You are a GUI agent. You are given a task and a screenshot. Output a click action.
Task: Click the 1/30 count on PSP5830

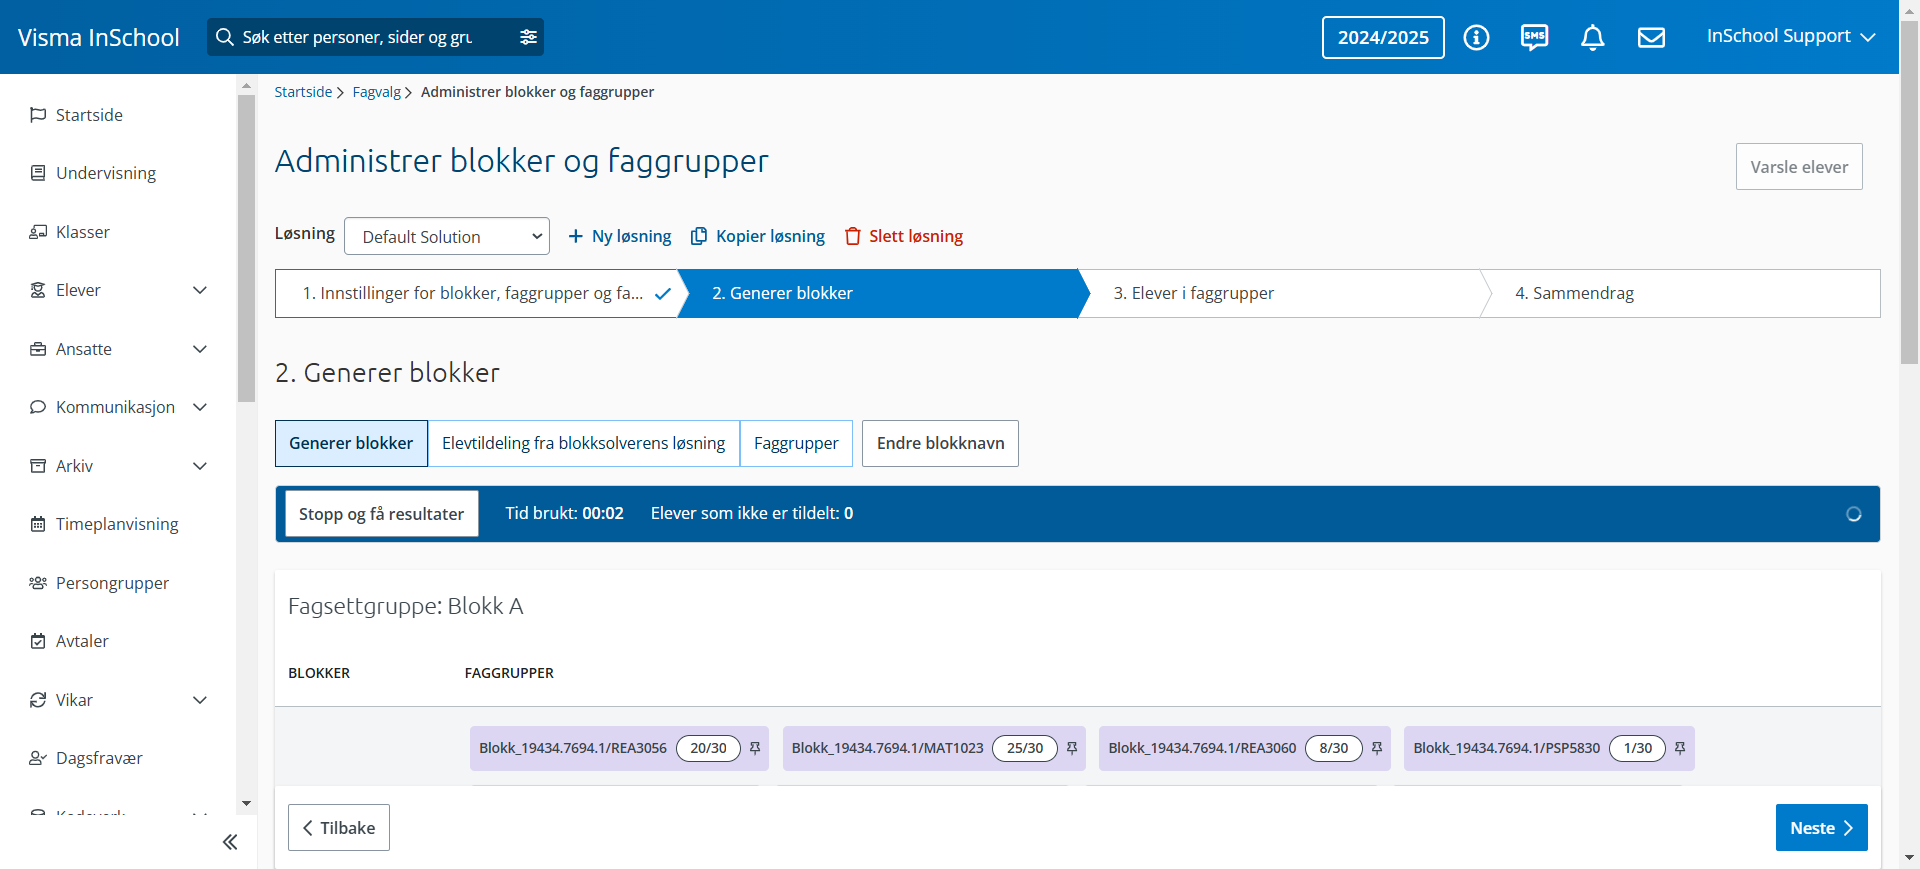[1637, 748]
